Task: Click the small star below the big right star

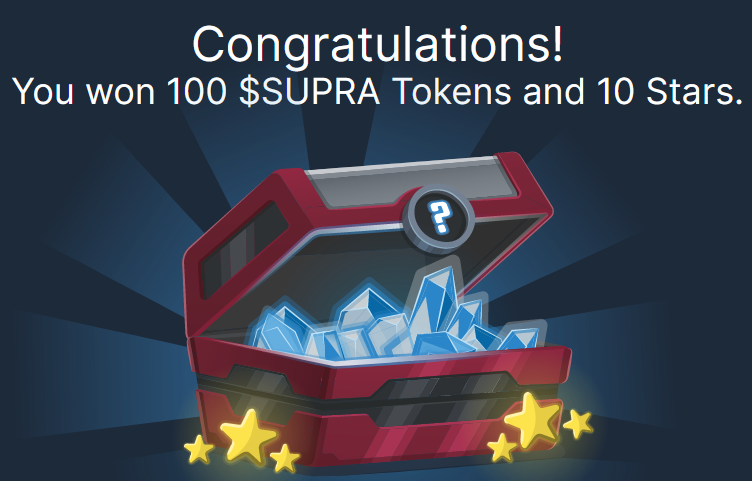Action: (502, 447)
